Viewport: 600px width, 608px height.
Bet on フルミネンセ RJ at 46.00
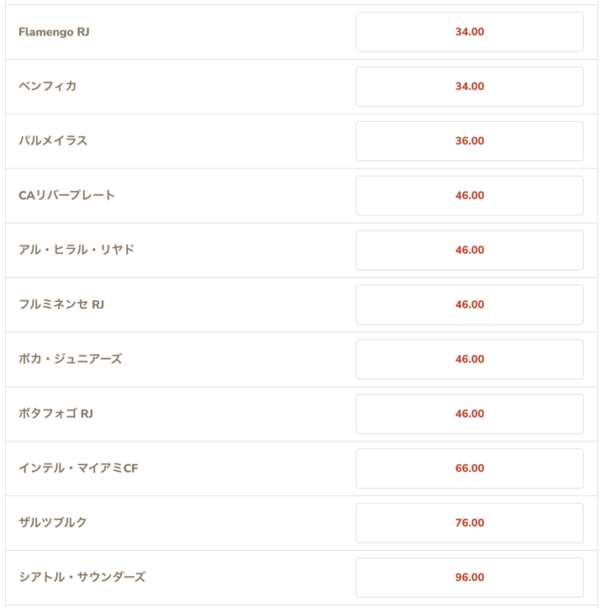469,305
